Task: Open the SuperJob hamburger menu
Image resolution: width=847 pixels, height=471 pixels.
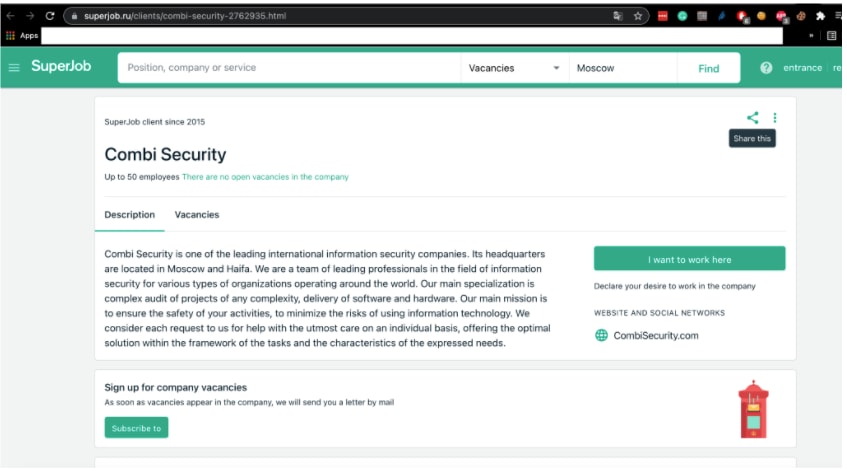Action: 14,68
